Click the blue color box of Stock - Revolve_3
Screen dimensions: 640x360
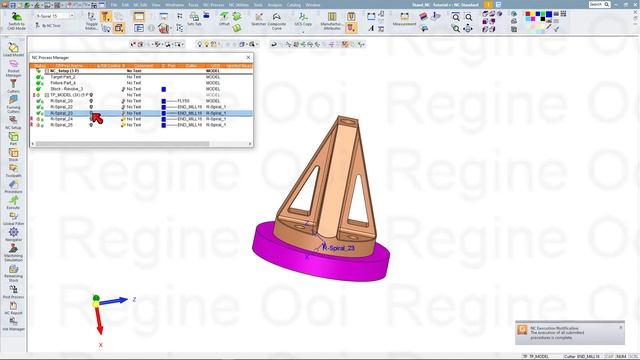click(x=164, y=89)
